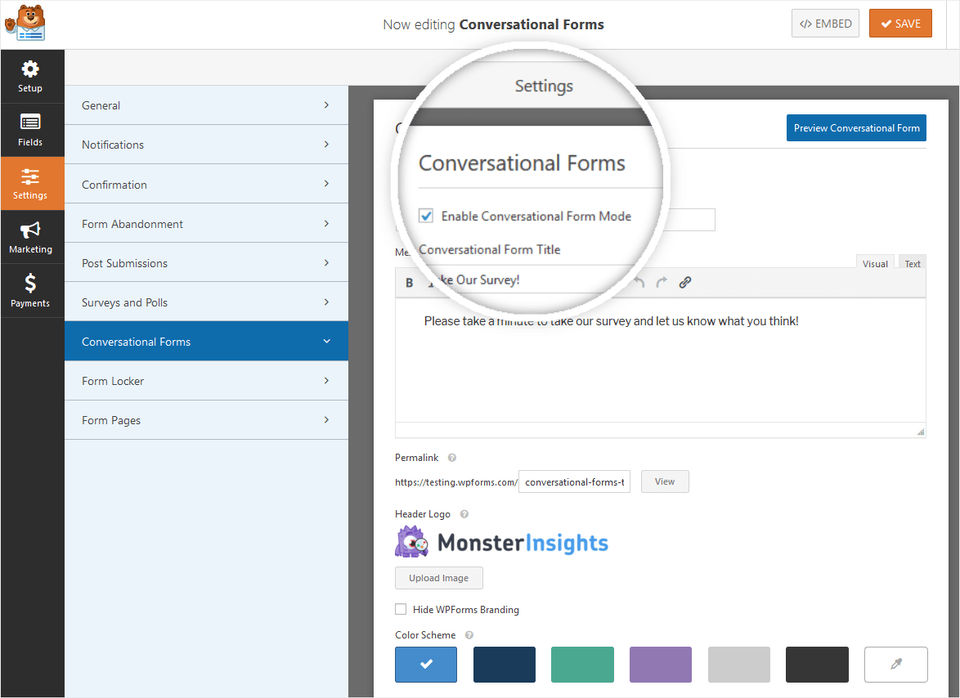Click the Header Logo help icon
This screenshot has height=698, width=960.
coord(463,514)
